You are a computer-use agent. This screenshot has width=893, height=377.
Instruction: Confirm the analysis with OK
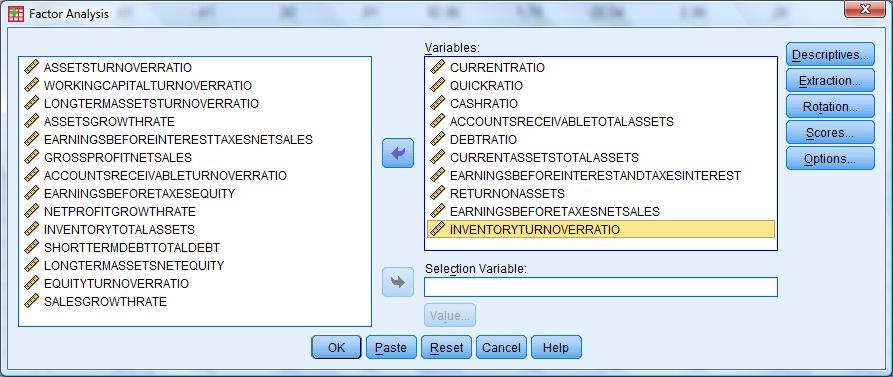pos(336,347)
